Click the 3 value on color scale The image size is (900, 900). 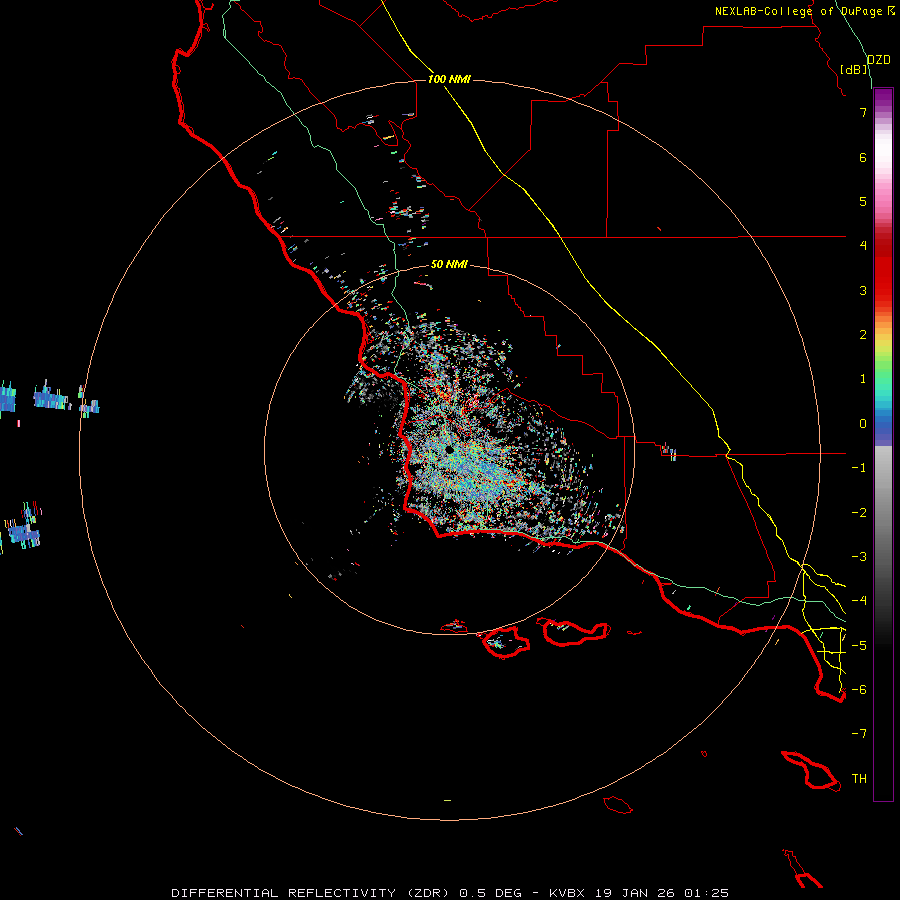pos(863,290)
